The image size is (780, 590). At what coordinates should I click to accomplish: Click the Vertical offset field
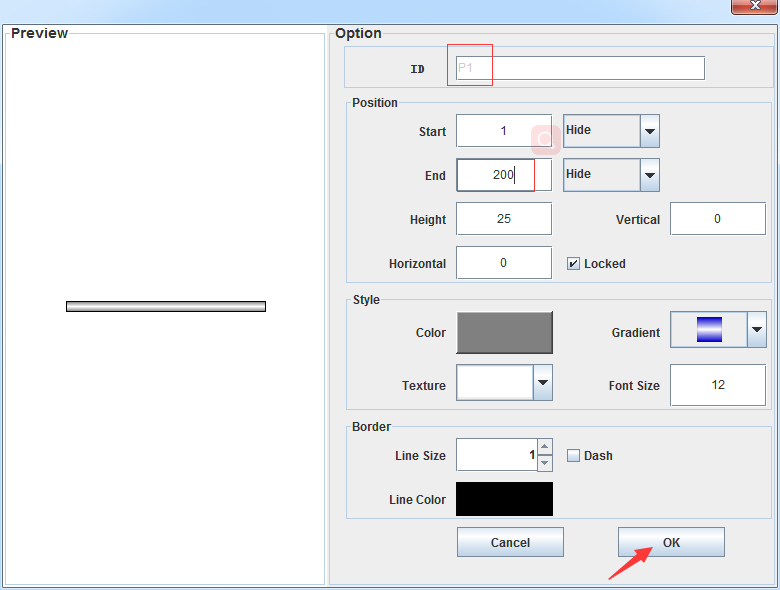717,219
